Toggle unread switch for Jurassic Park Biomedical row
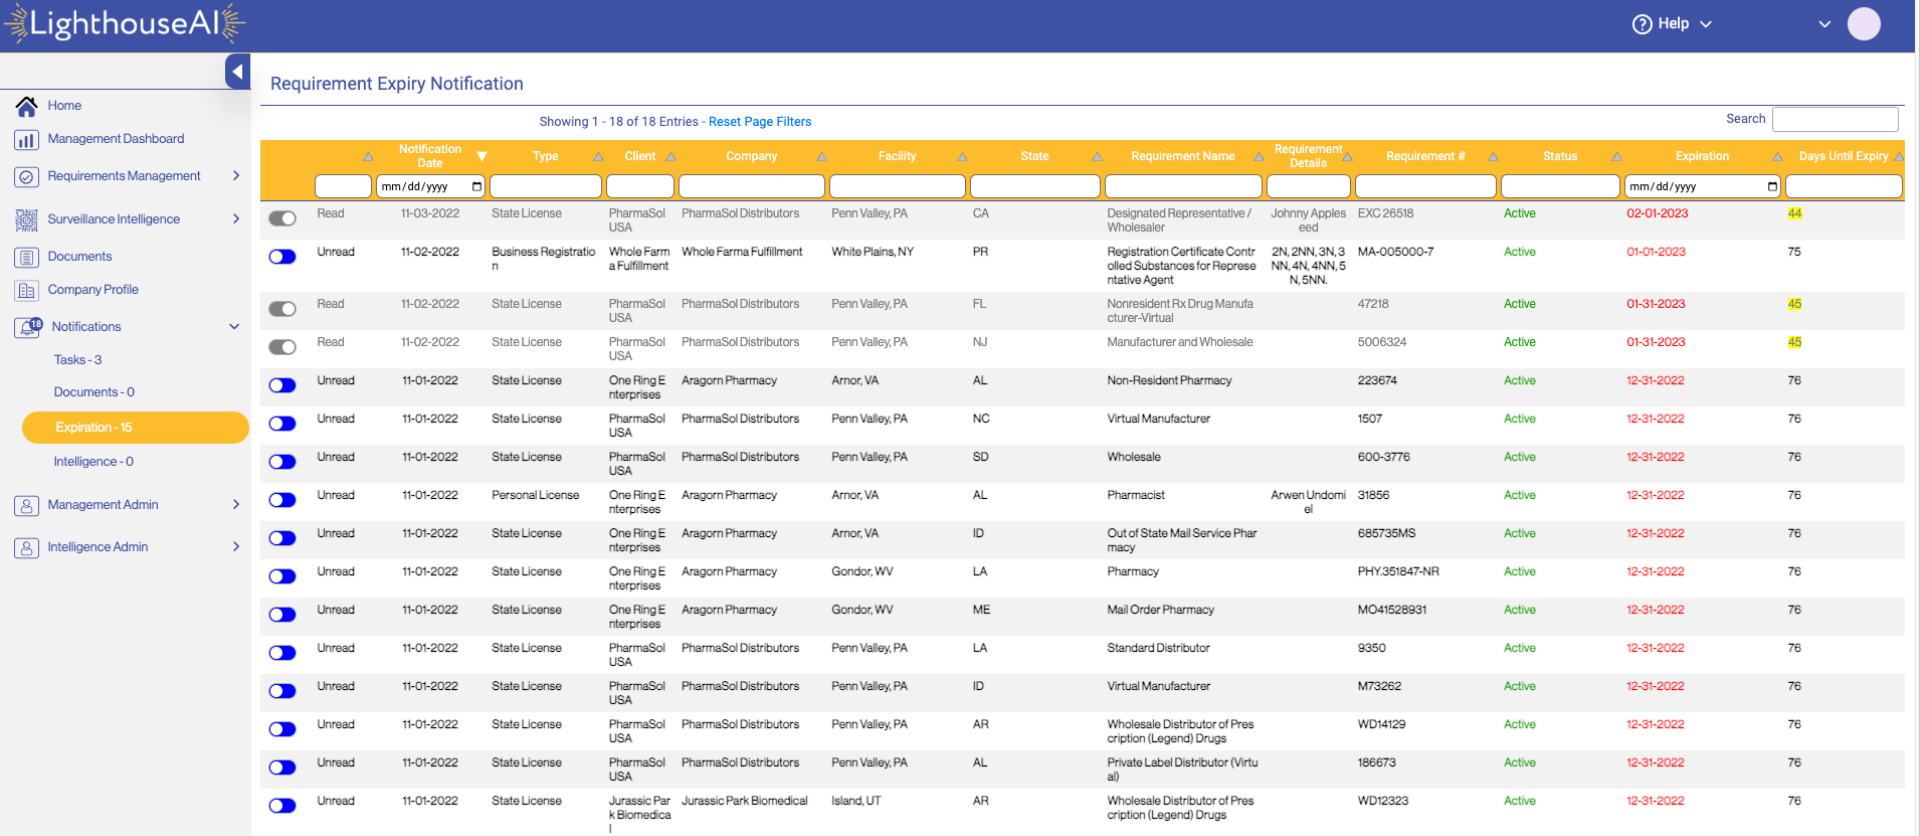 pyautogui.click(x=283, y=806)
